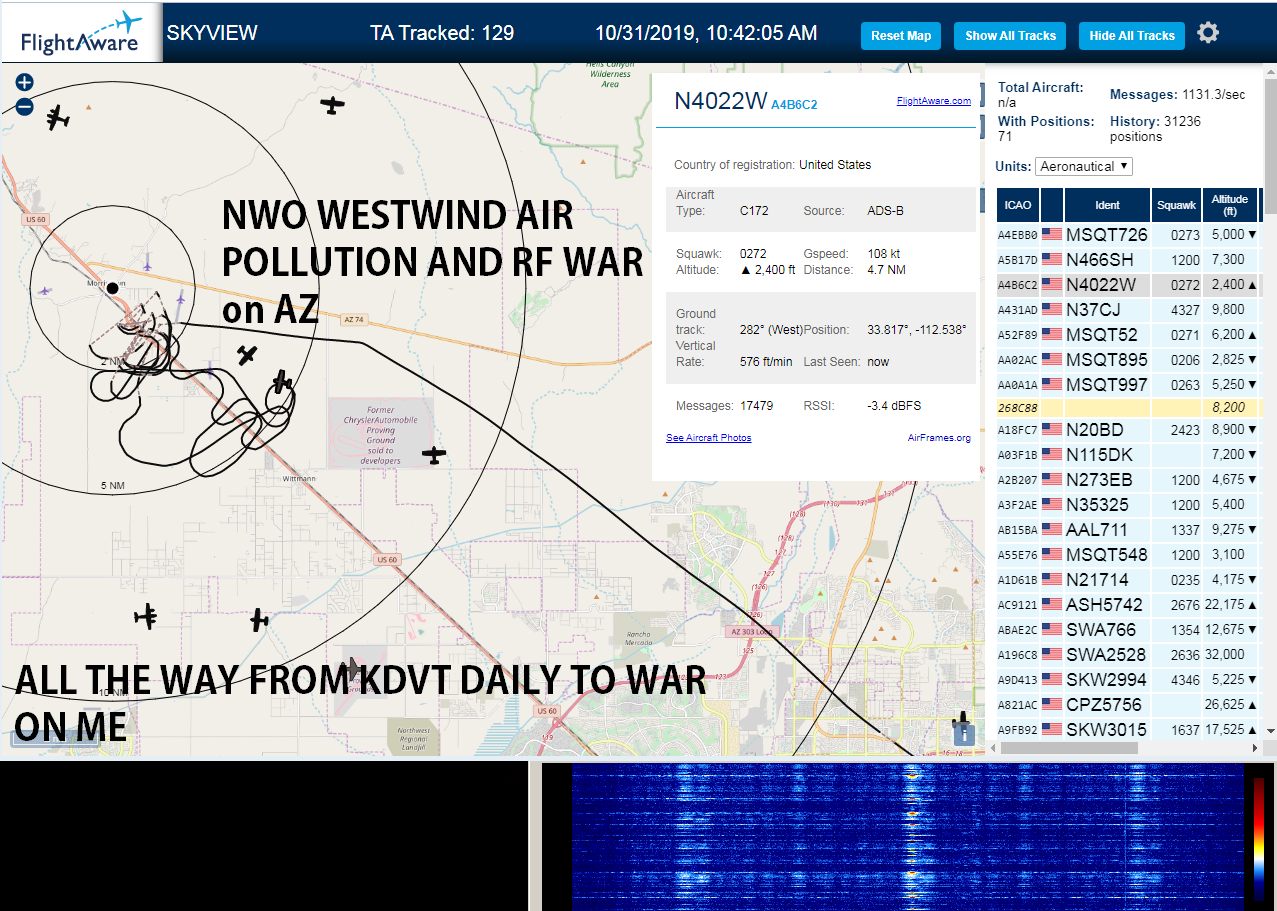Screen dimensions: 1277x911
Task: Sort table by the Ident column header
Action: (x=1107, y=205)
